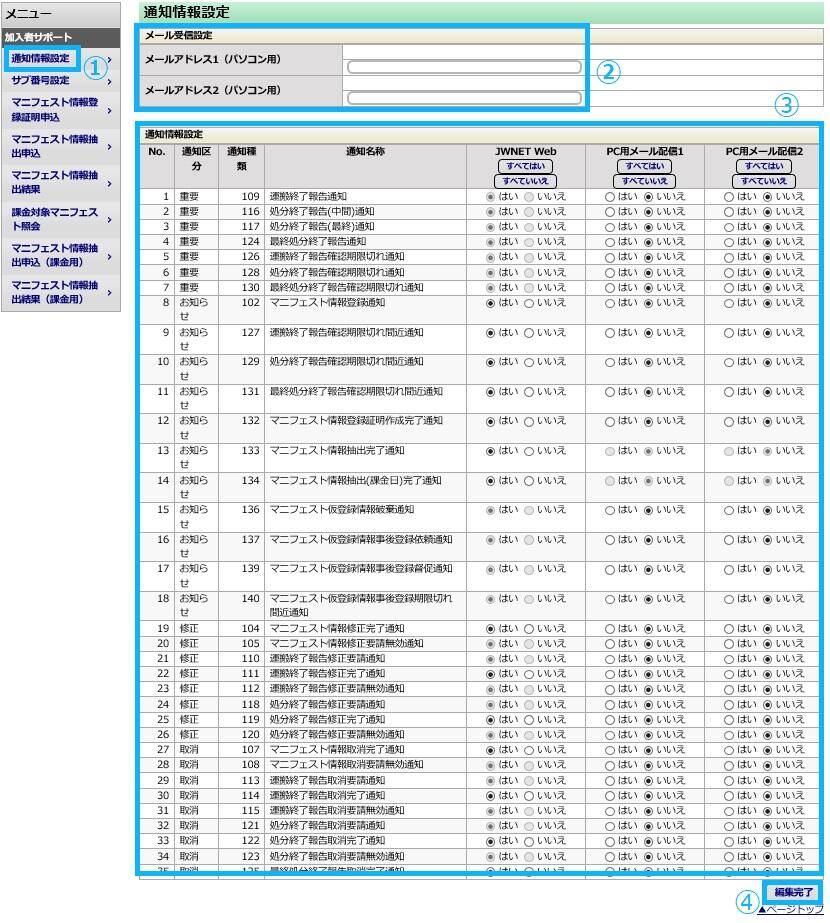
Task: Set PC用メール配信1 to はい for notification 139
Action: tap(609, 569)
